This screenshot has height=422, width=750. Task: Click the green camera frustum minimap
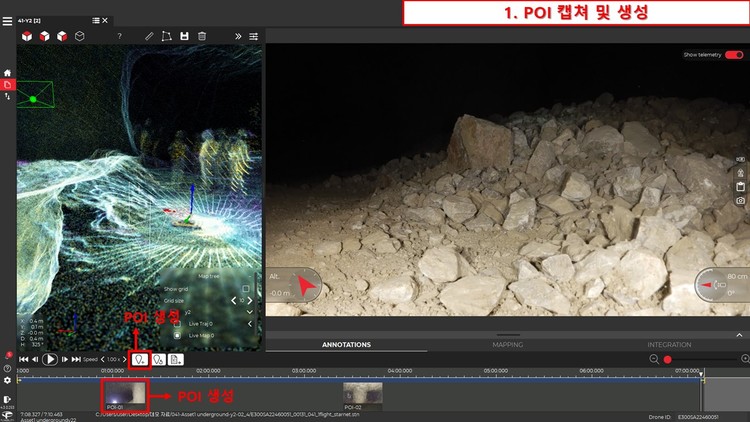pyautogui.click(x=34, y=94)
